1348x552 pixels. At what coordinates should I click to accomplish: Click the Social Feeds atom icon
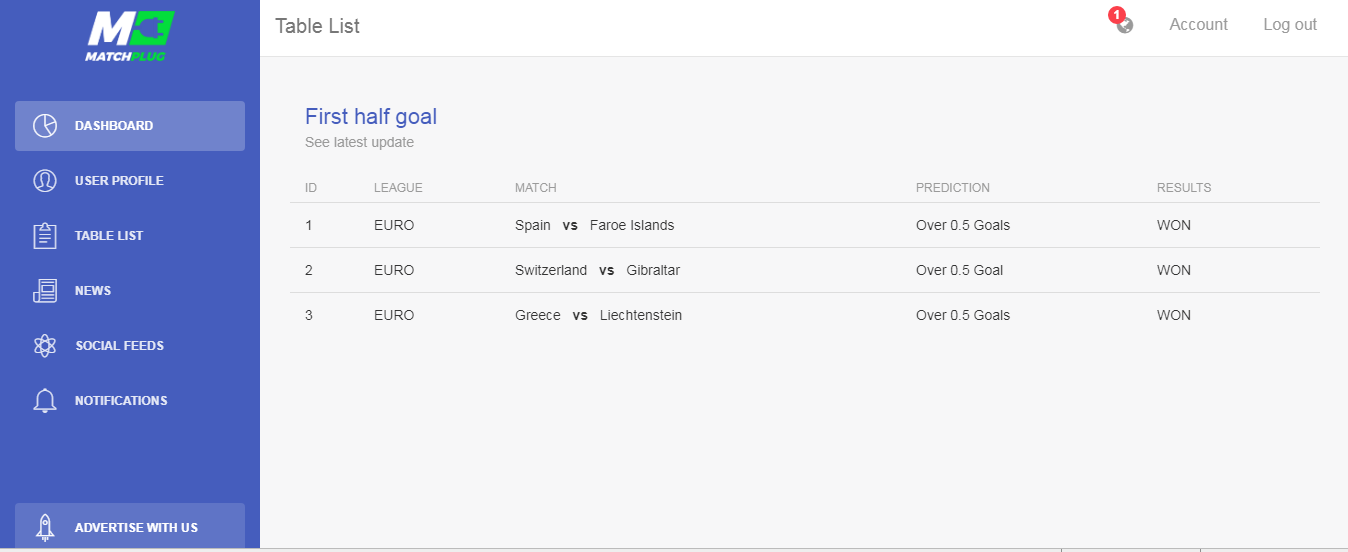(45, 346)
